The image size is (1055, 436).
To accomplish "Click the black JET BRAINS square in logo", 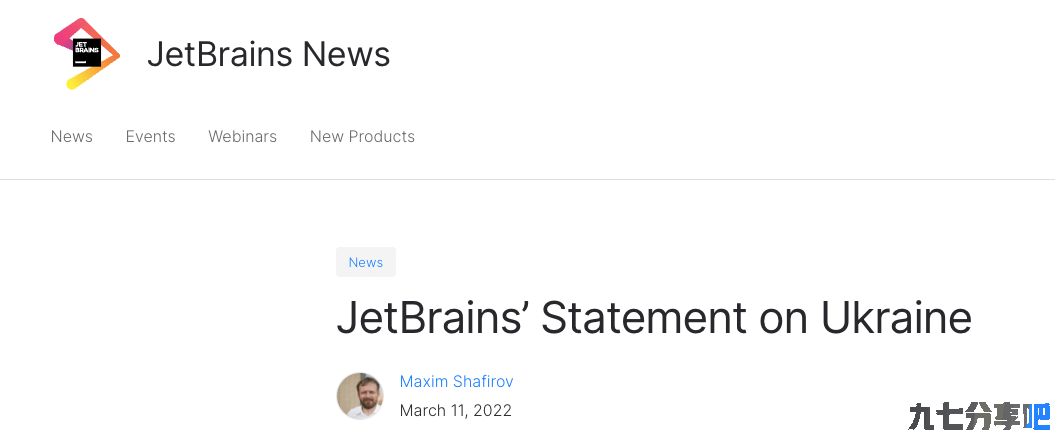I will (87, 53).
